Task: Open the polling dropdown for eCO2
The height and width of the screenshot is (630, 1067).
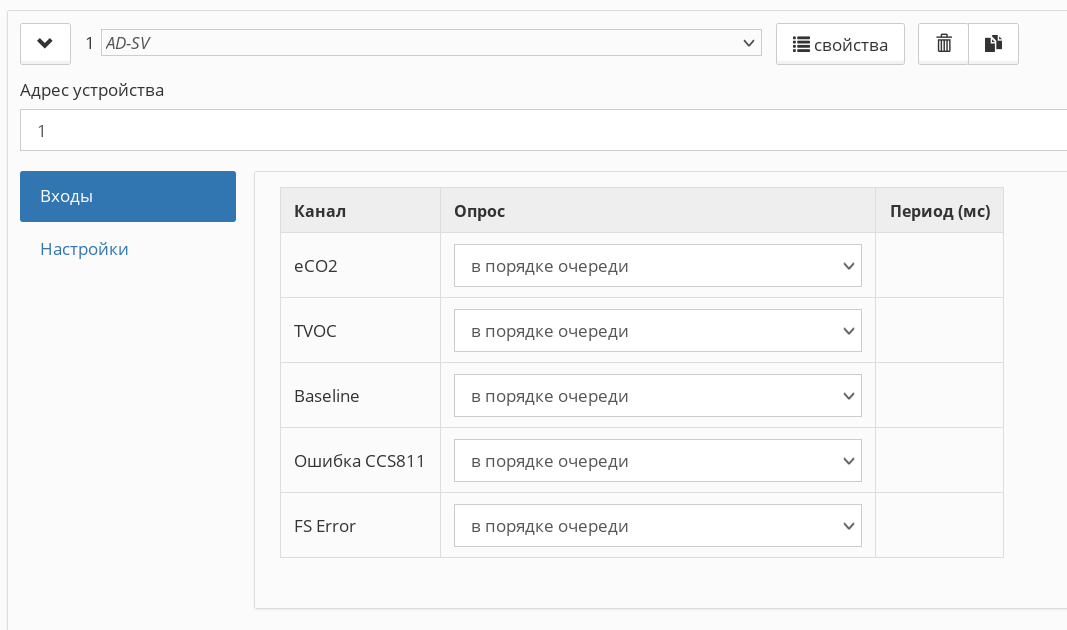Action: tap(658, 265)
